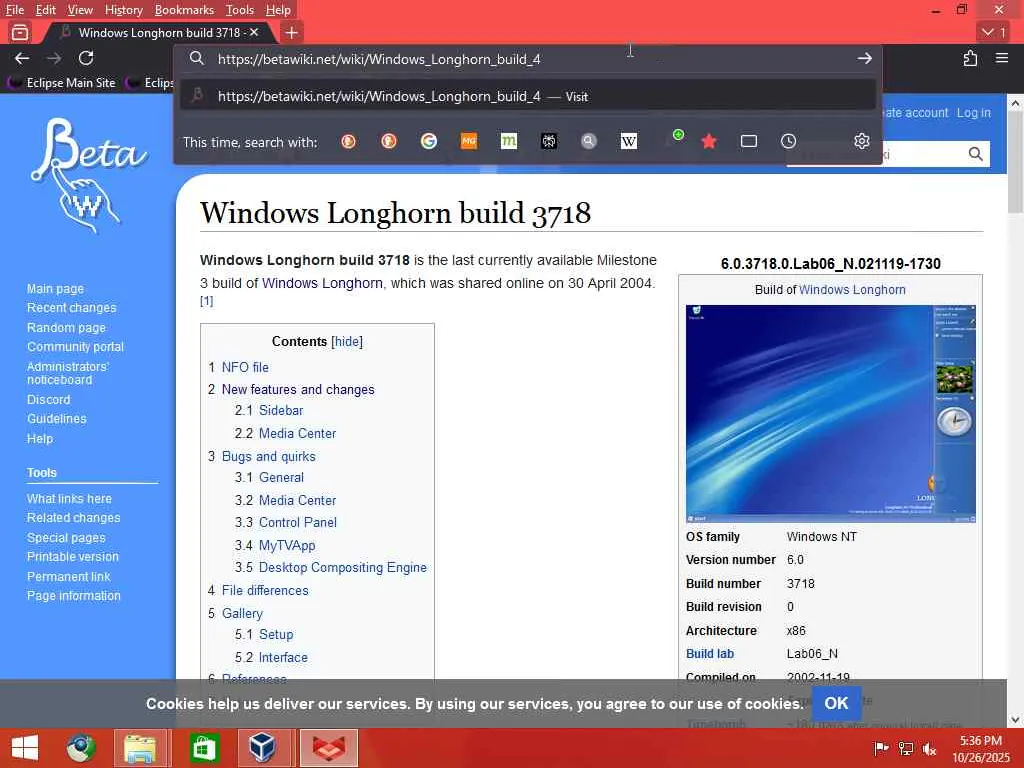1024x768 pixels.
Task: Open the Windows Longhorn link in intro paragraph
Action: 322,283
